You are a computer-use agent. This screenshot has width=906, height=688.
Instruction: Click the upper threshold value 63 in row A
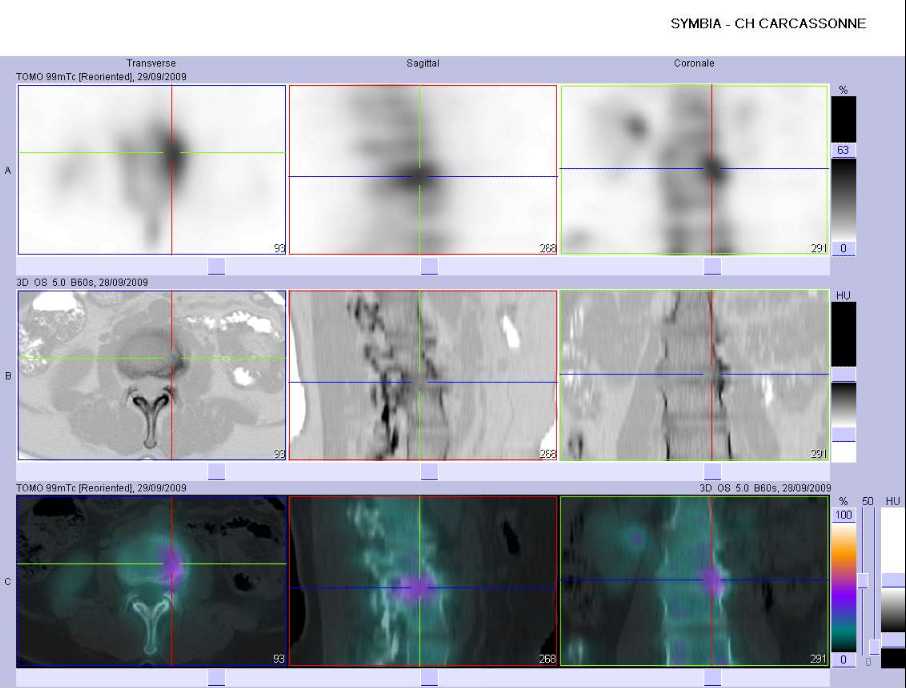point(844,150)
